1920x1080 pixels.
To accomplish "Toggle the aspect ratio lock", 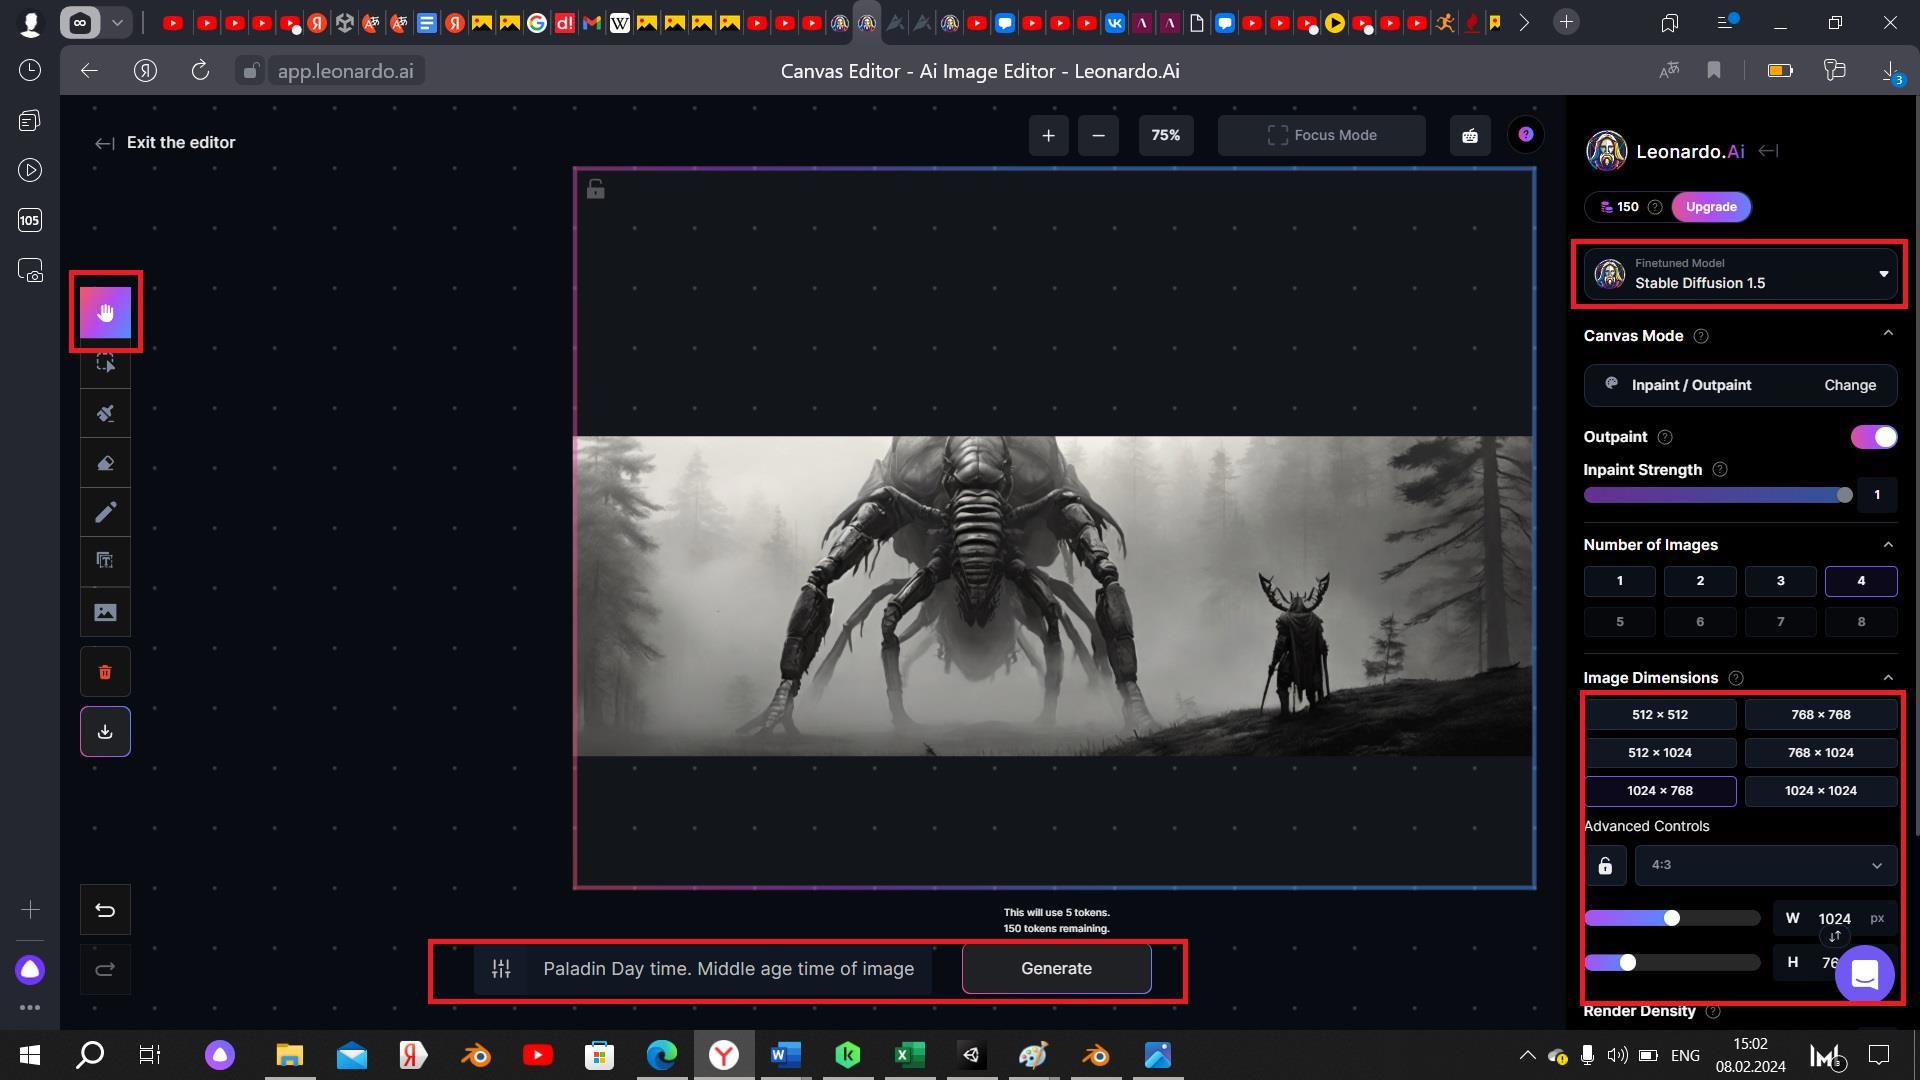I will pos(1605,866).
